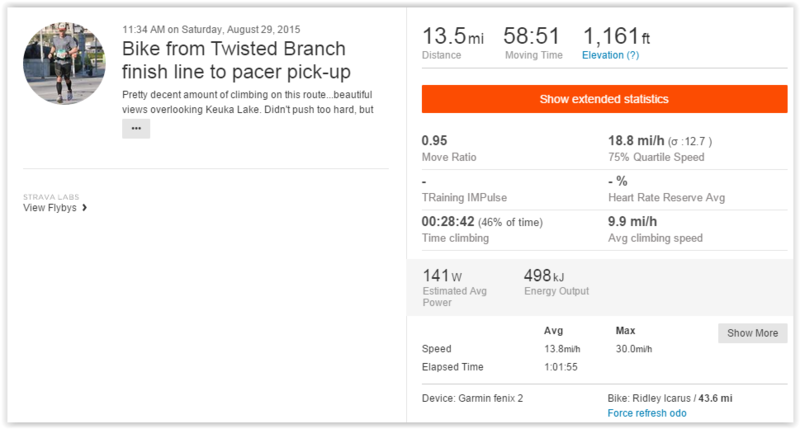Click the 13.5 mi Distance stat
The width and height of the screenshot is (800, 429).
click(452, 37)
